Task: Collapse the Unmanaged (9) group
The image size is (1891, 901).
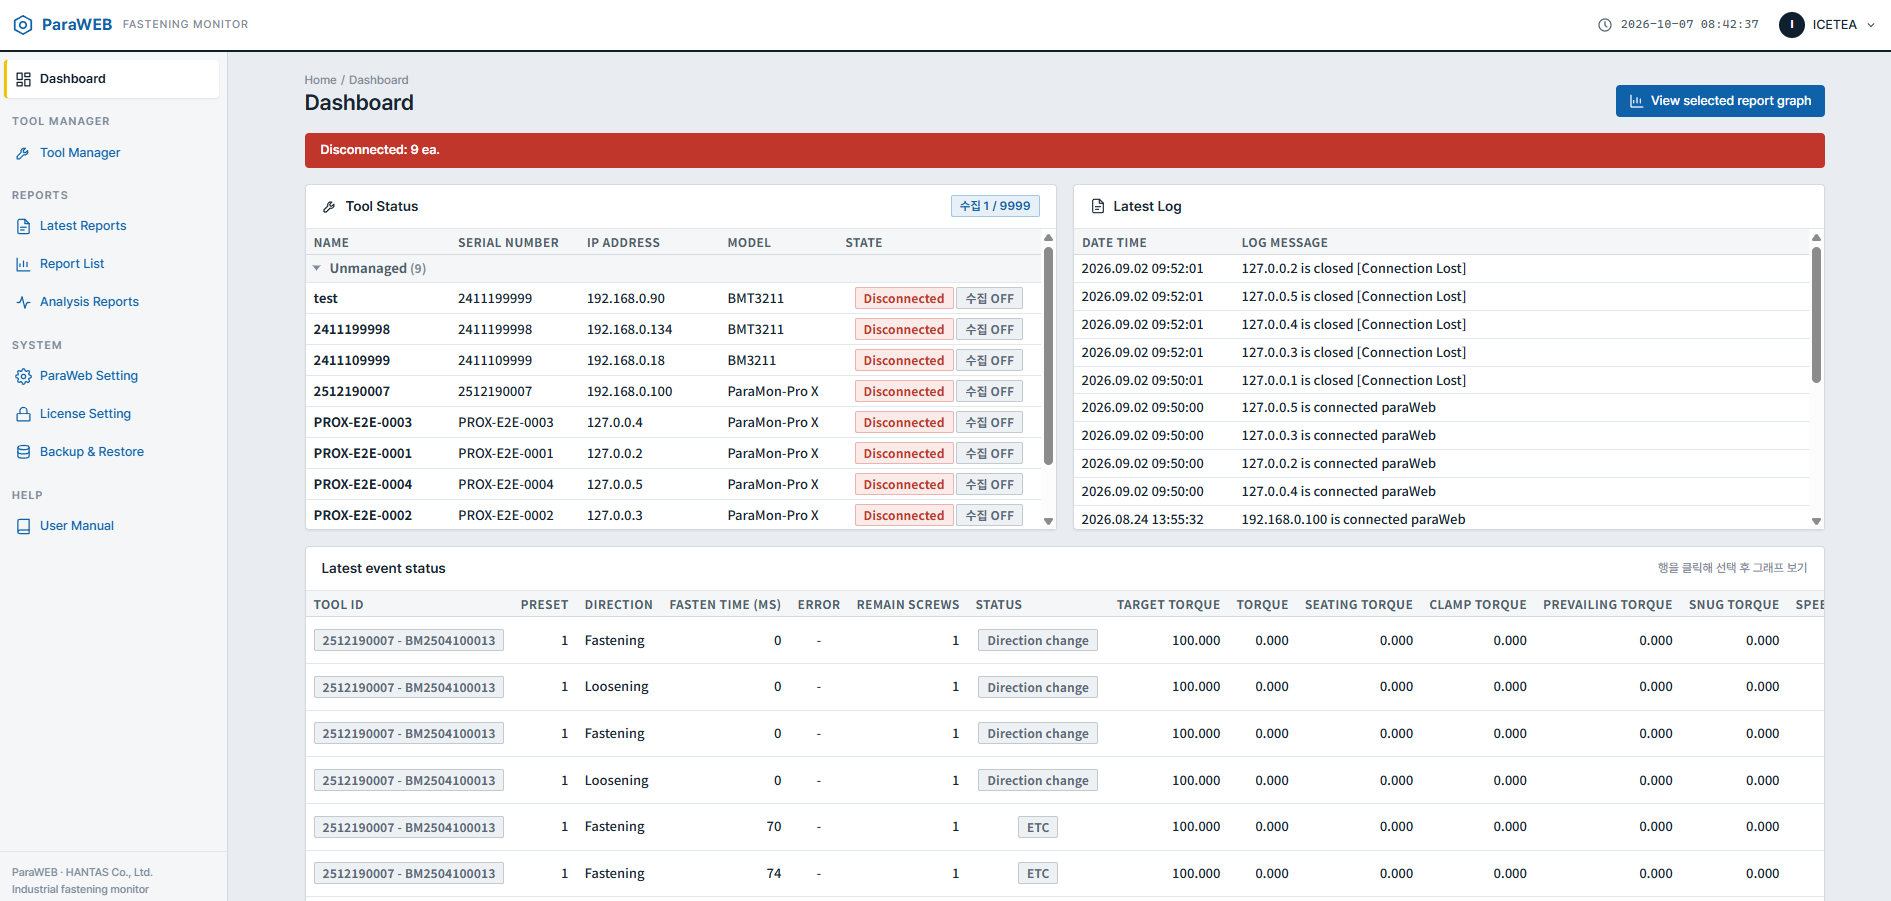Action: (317, 268)
